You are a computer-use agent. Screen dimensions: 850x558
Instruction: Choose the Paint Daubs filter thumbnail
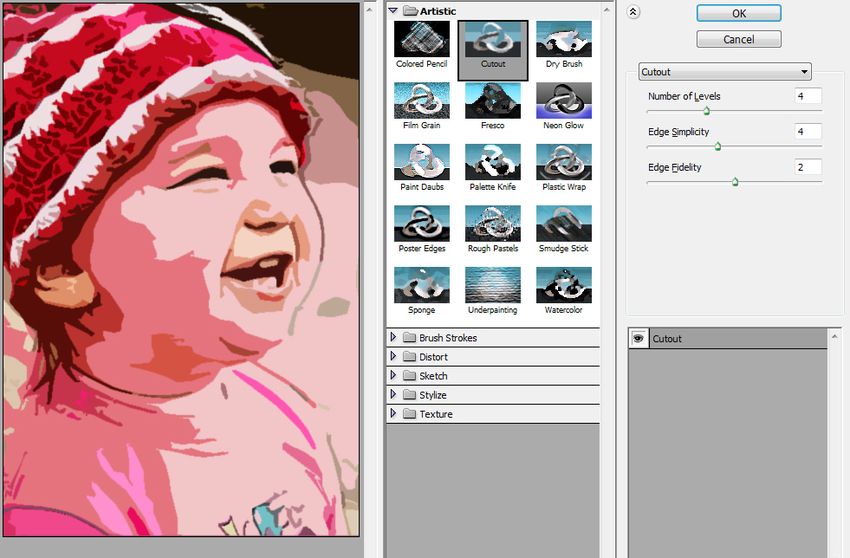(x=422, y=162)
